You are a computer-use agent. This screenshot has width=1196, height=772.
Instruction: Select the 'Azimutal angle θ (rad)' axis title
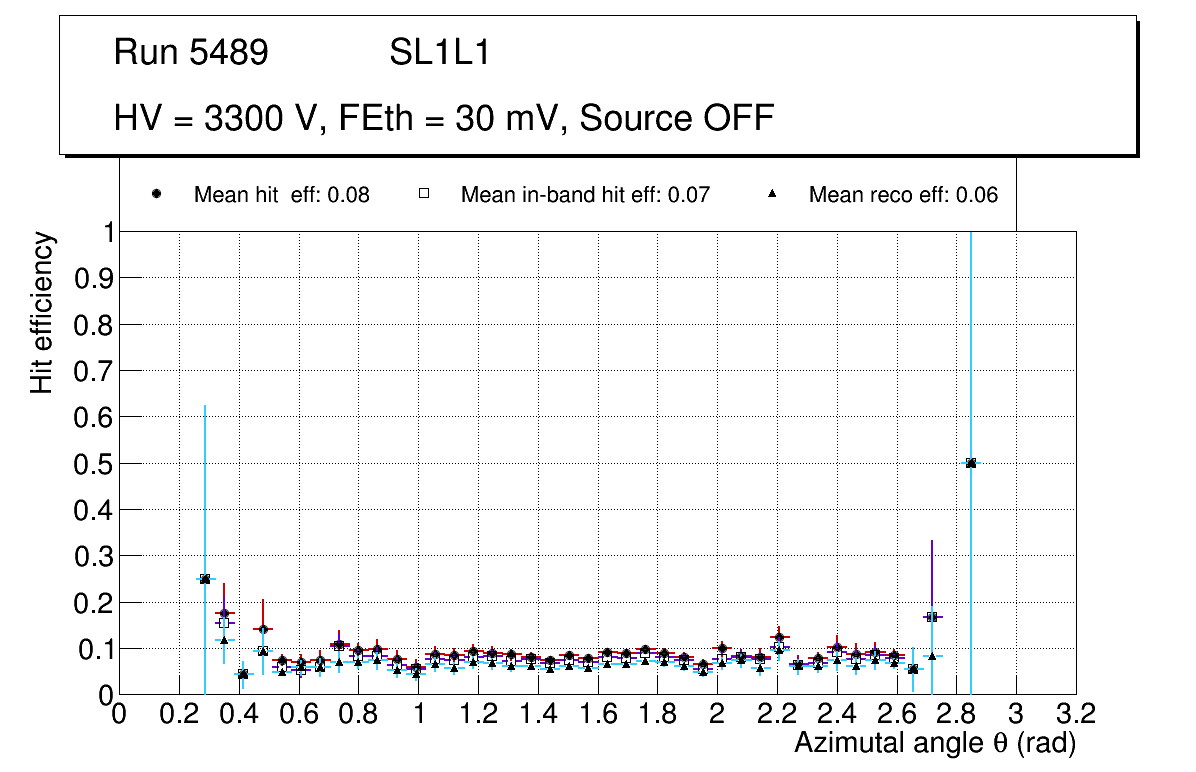click(x=934, y=743)
